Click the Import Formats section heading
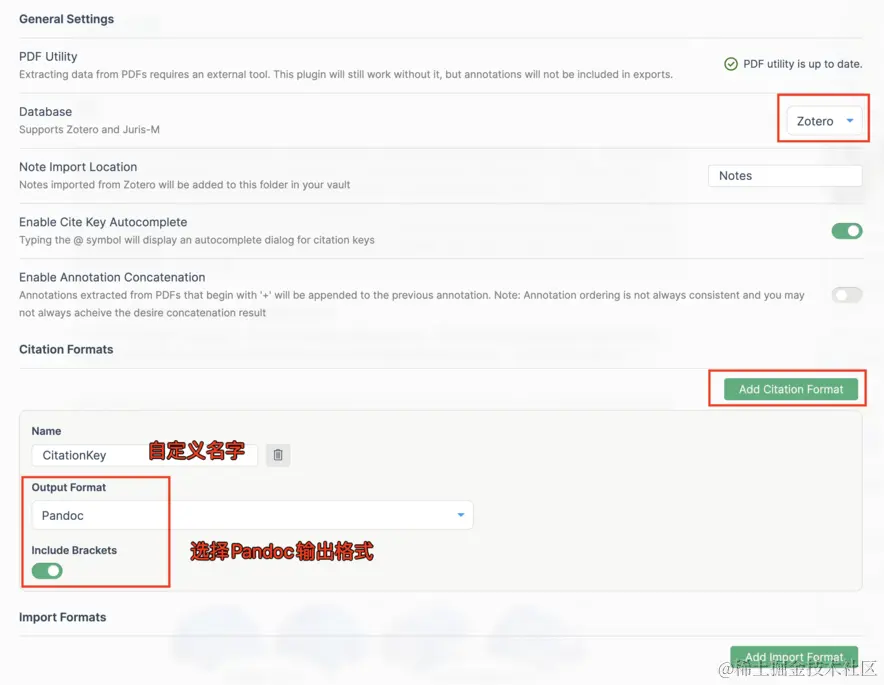Image resolution: width=884 pixels, height=685 pixels. click(63, 617)
